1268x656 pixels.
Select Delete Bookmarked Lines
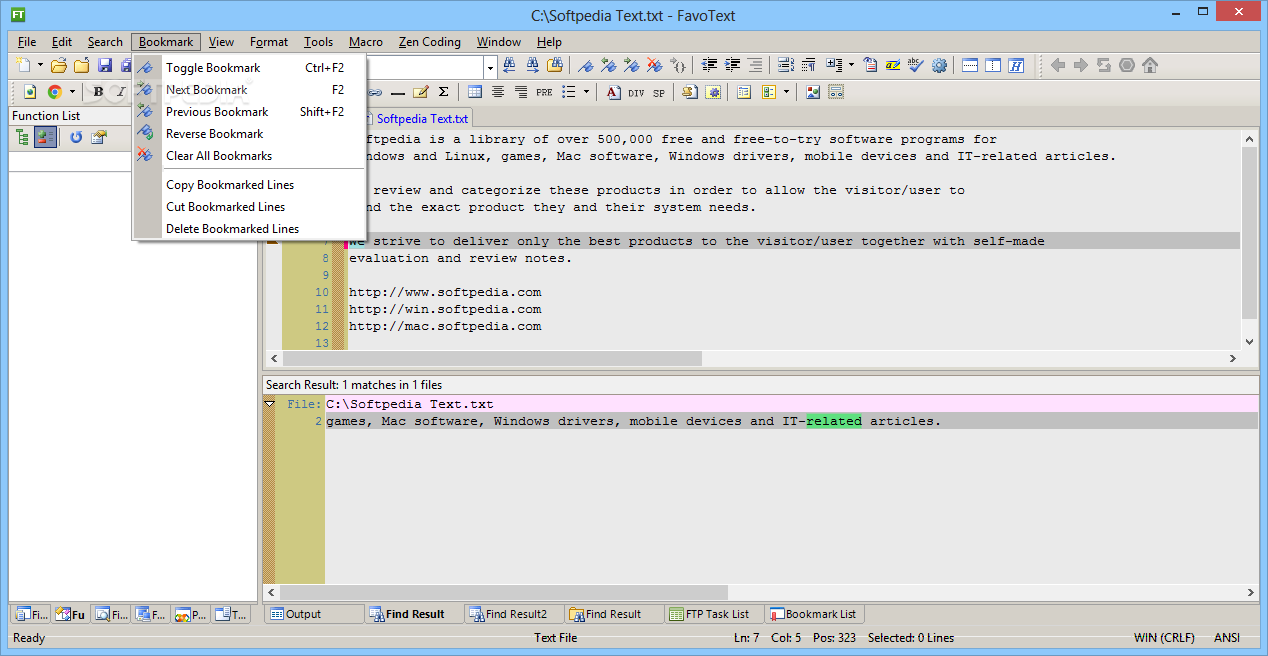coord(250,229)
